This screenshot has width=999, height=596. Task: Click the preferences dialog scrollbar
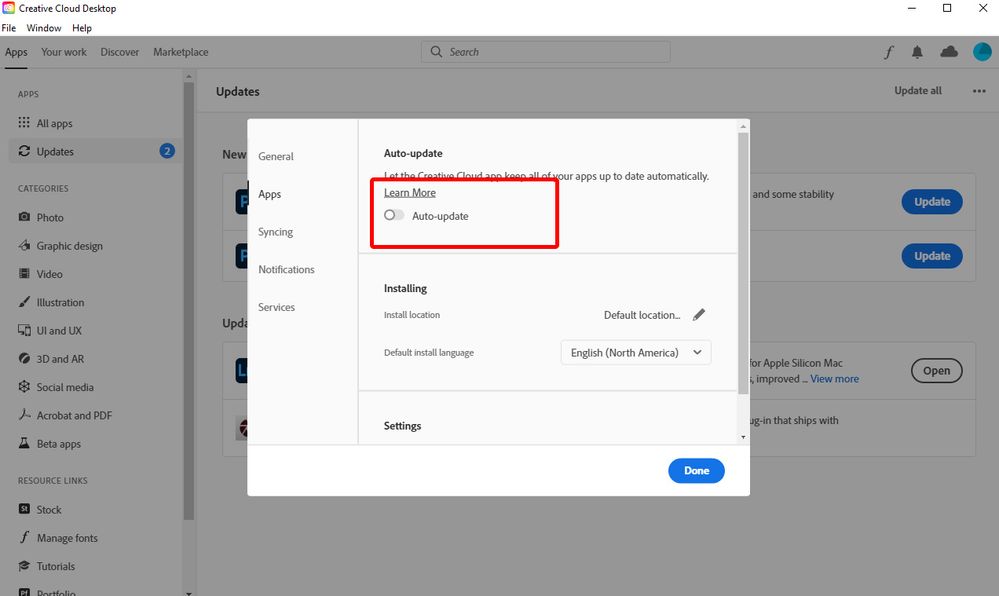(743, 261)
